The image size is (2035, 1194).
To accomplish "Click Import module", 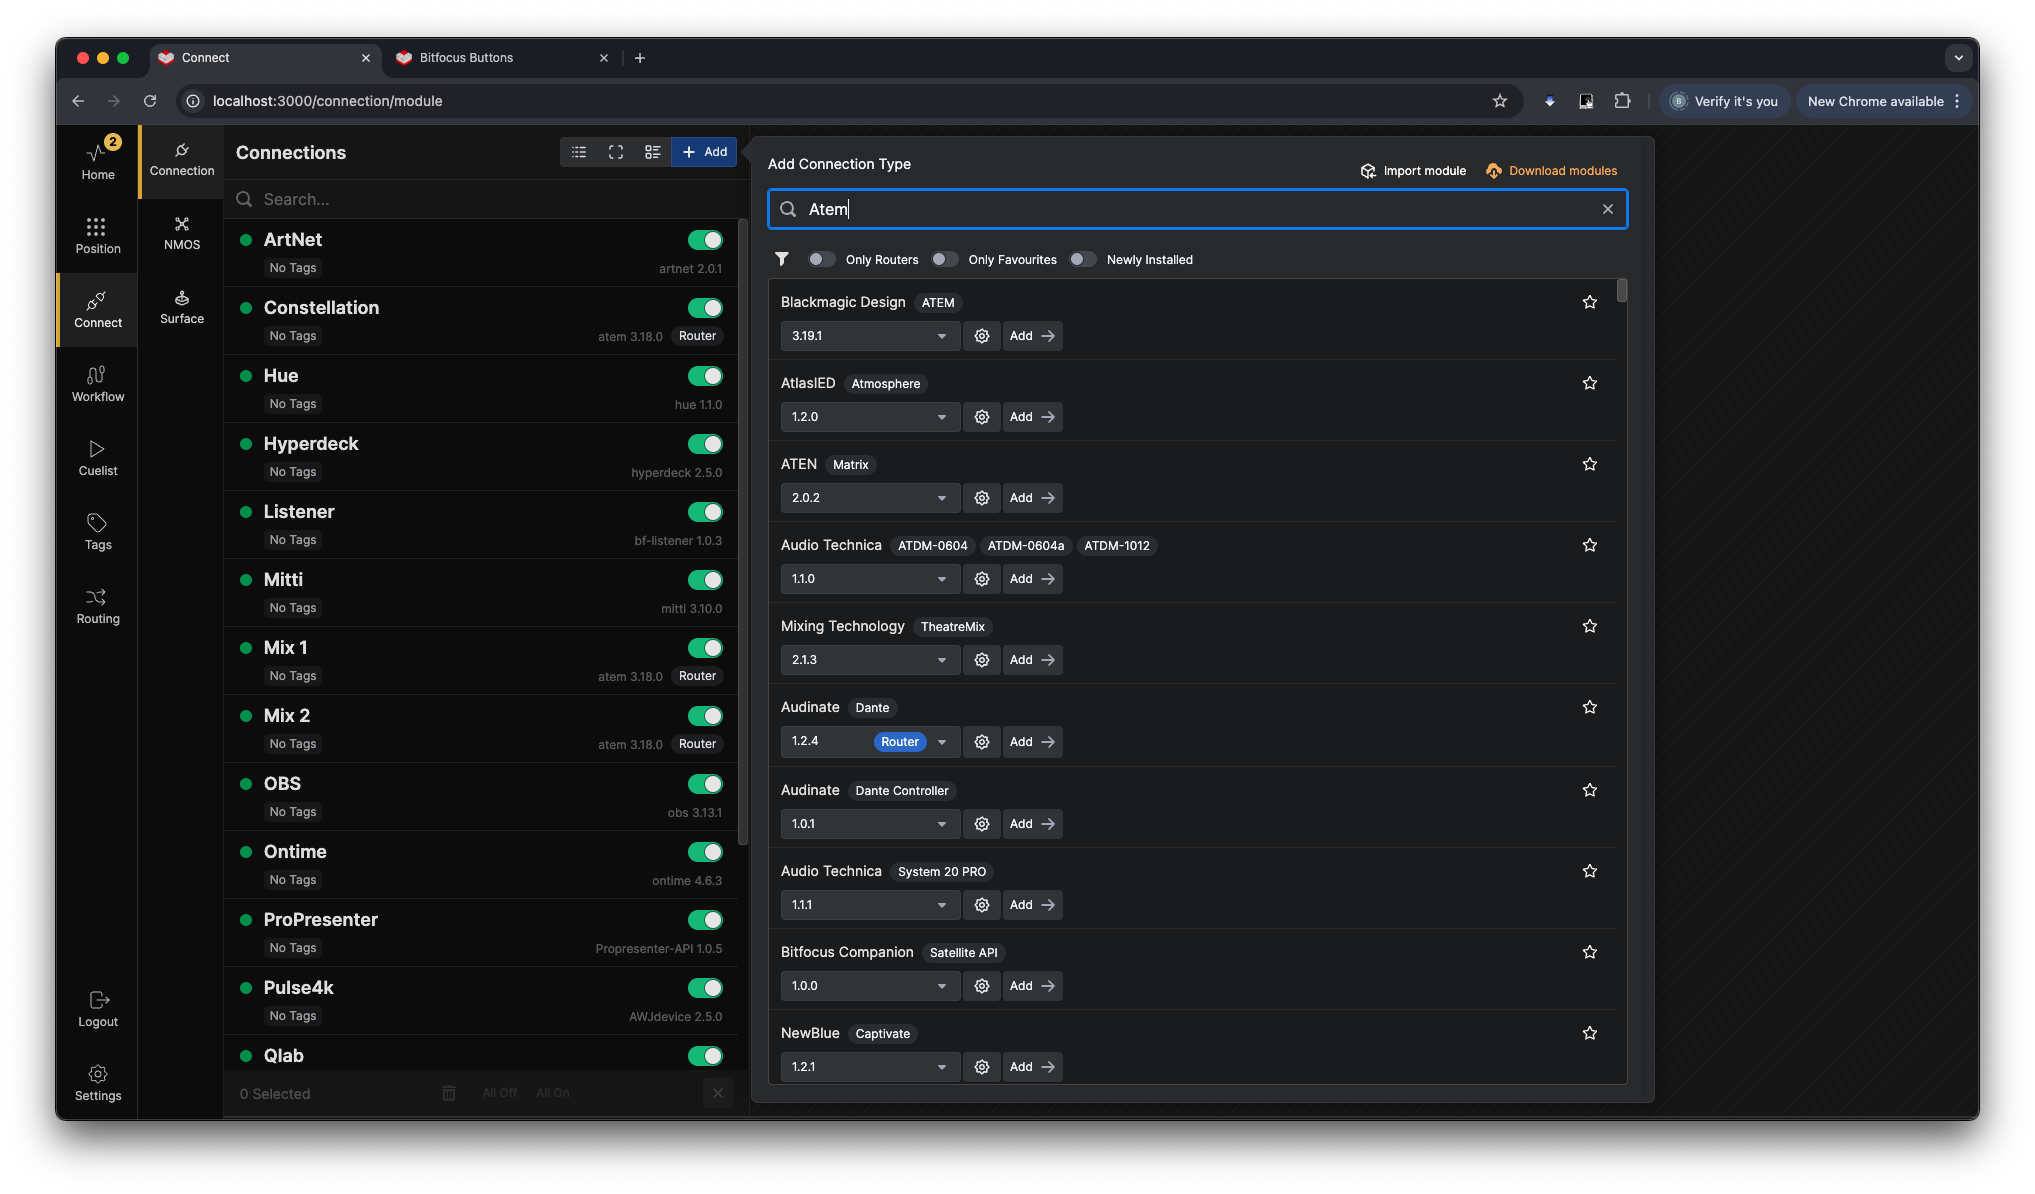I will 1413,171.
